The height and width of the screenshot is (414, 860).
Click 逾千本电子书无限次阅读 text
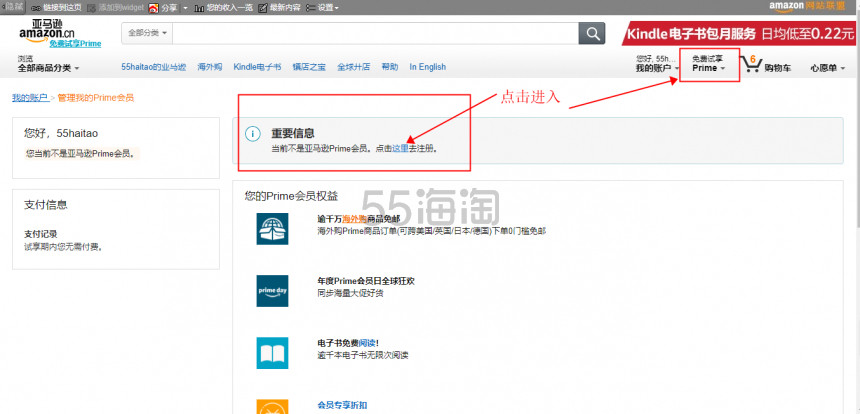pos(363,355)
